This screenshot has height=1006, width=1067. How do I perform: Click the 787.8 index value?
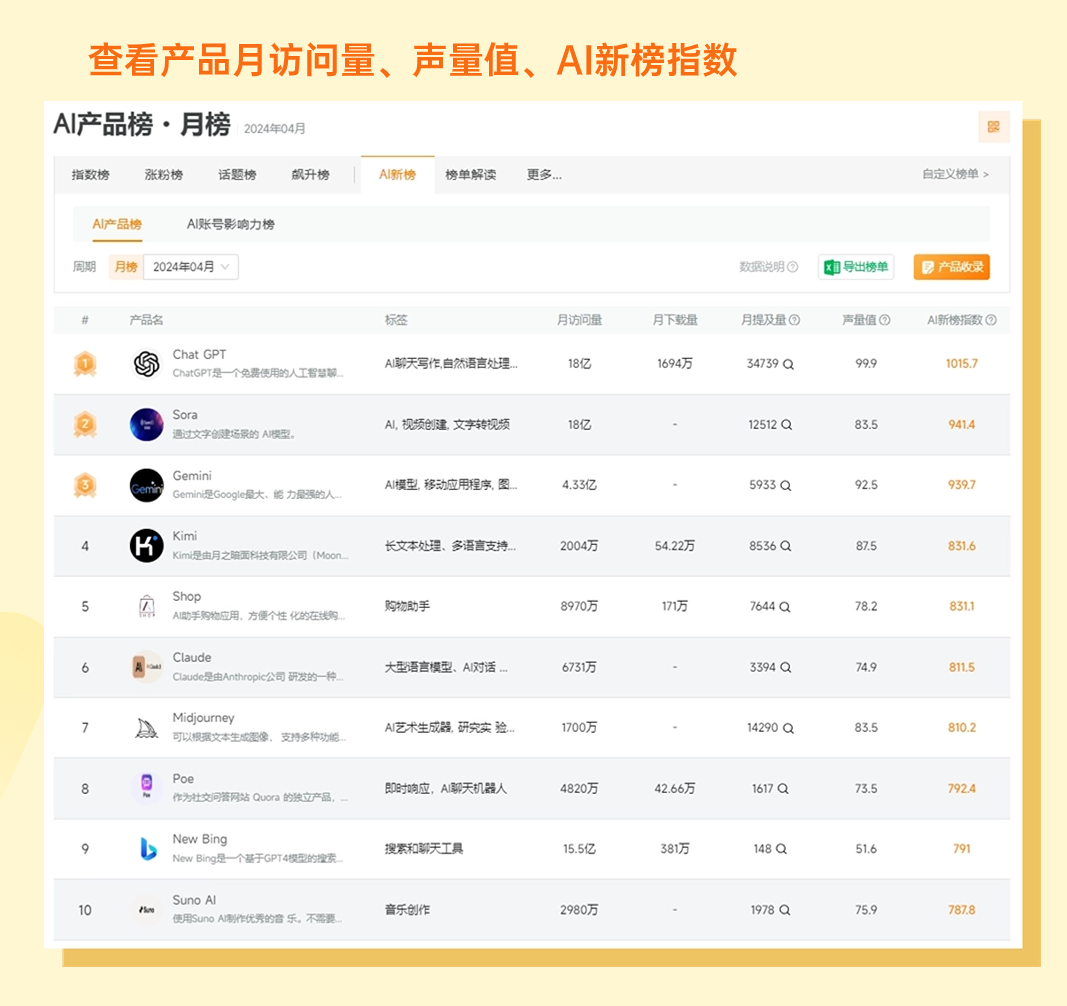(x=962, y=909)
